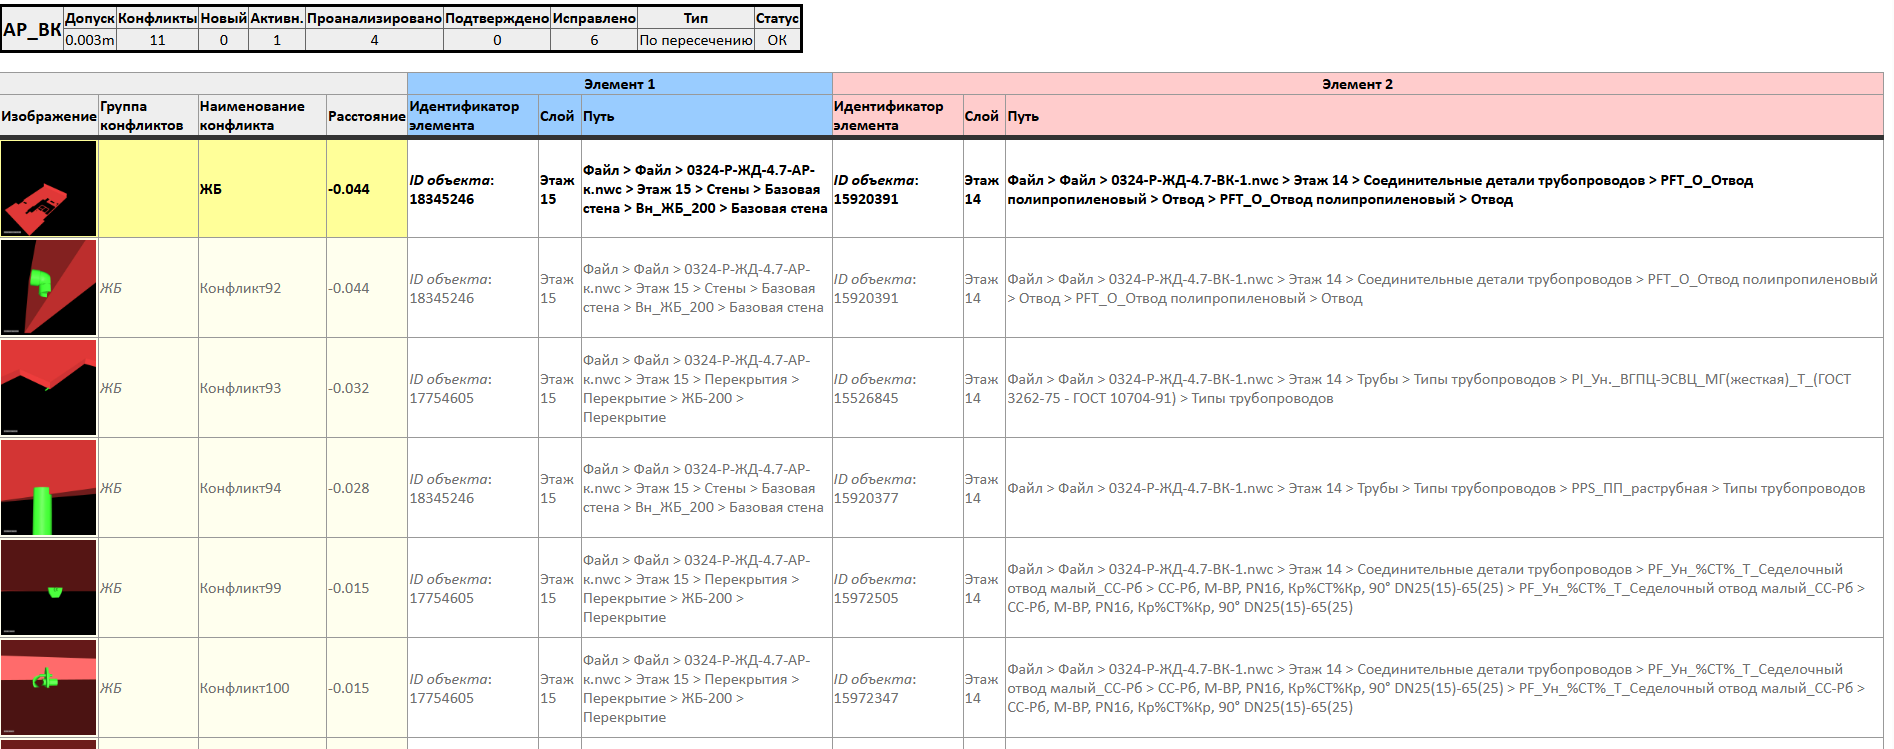Open the ЖБ group clash thumbnail
The image size is (1894, 749).
click(x=49, y=188)
